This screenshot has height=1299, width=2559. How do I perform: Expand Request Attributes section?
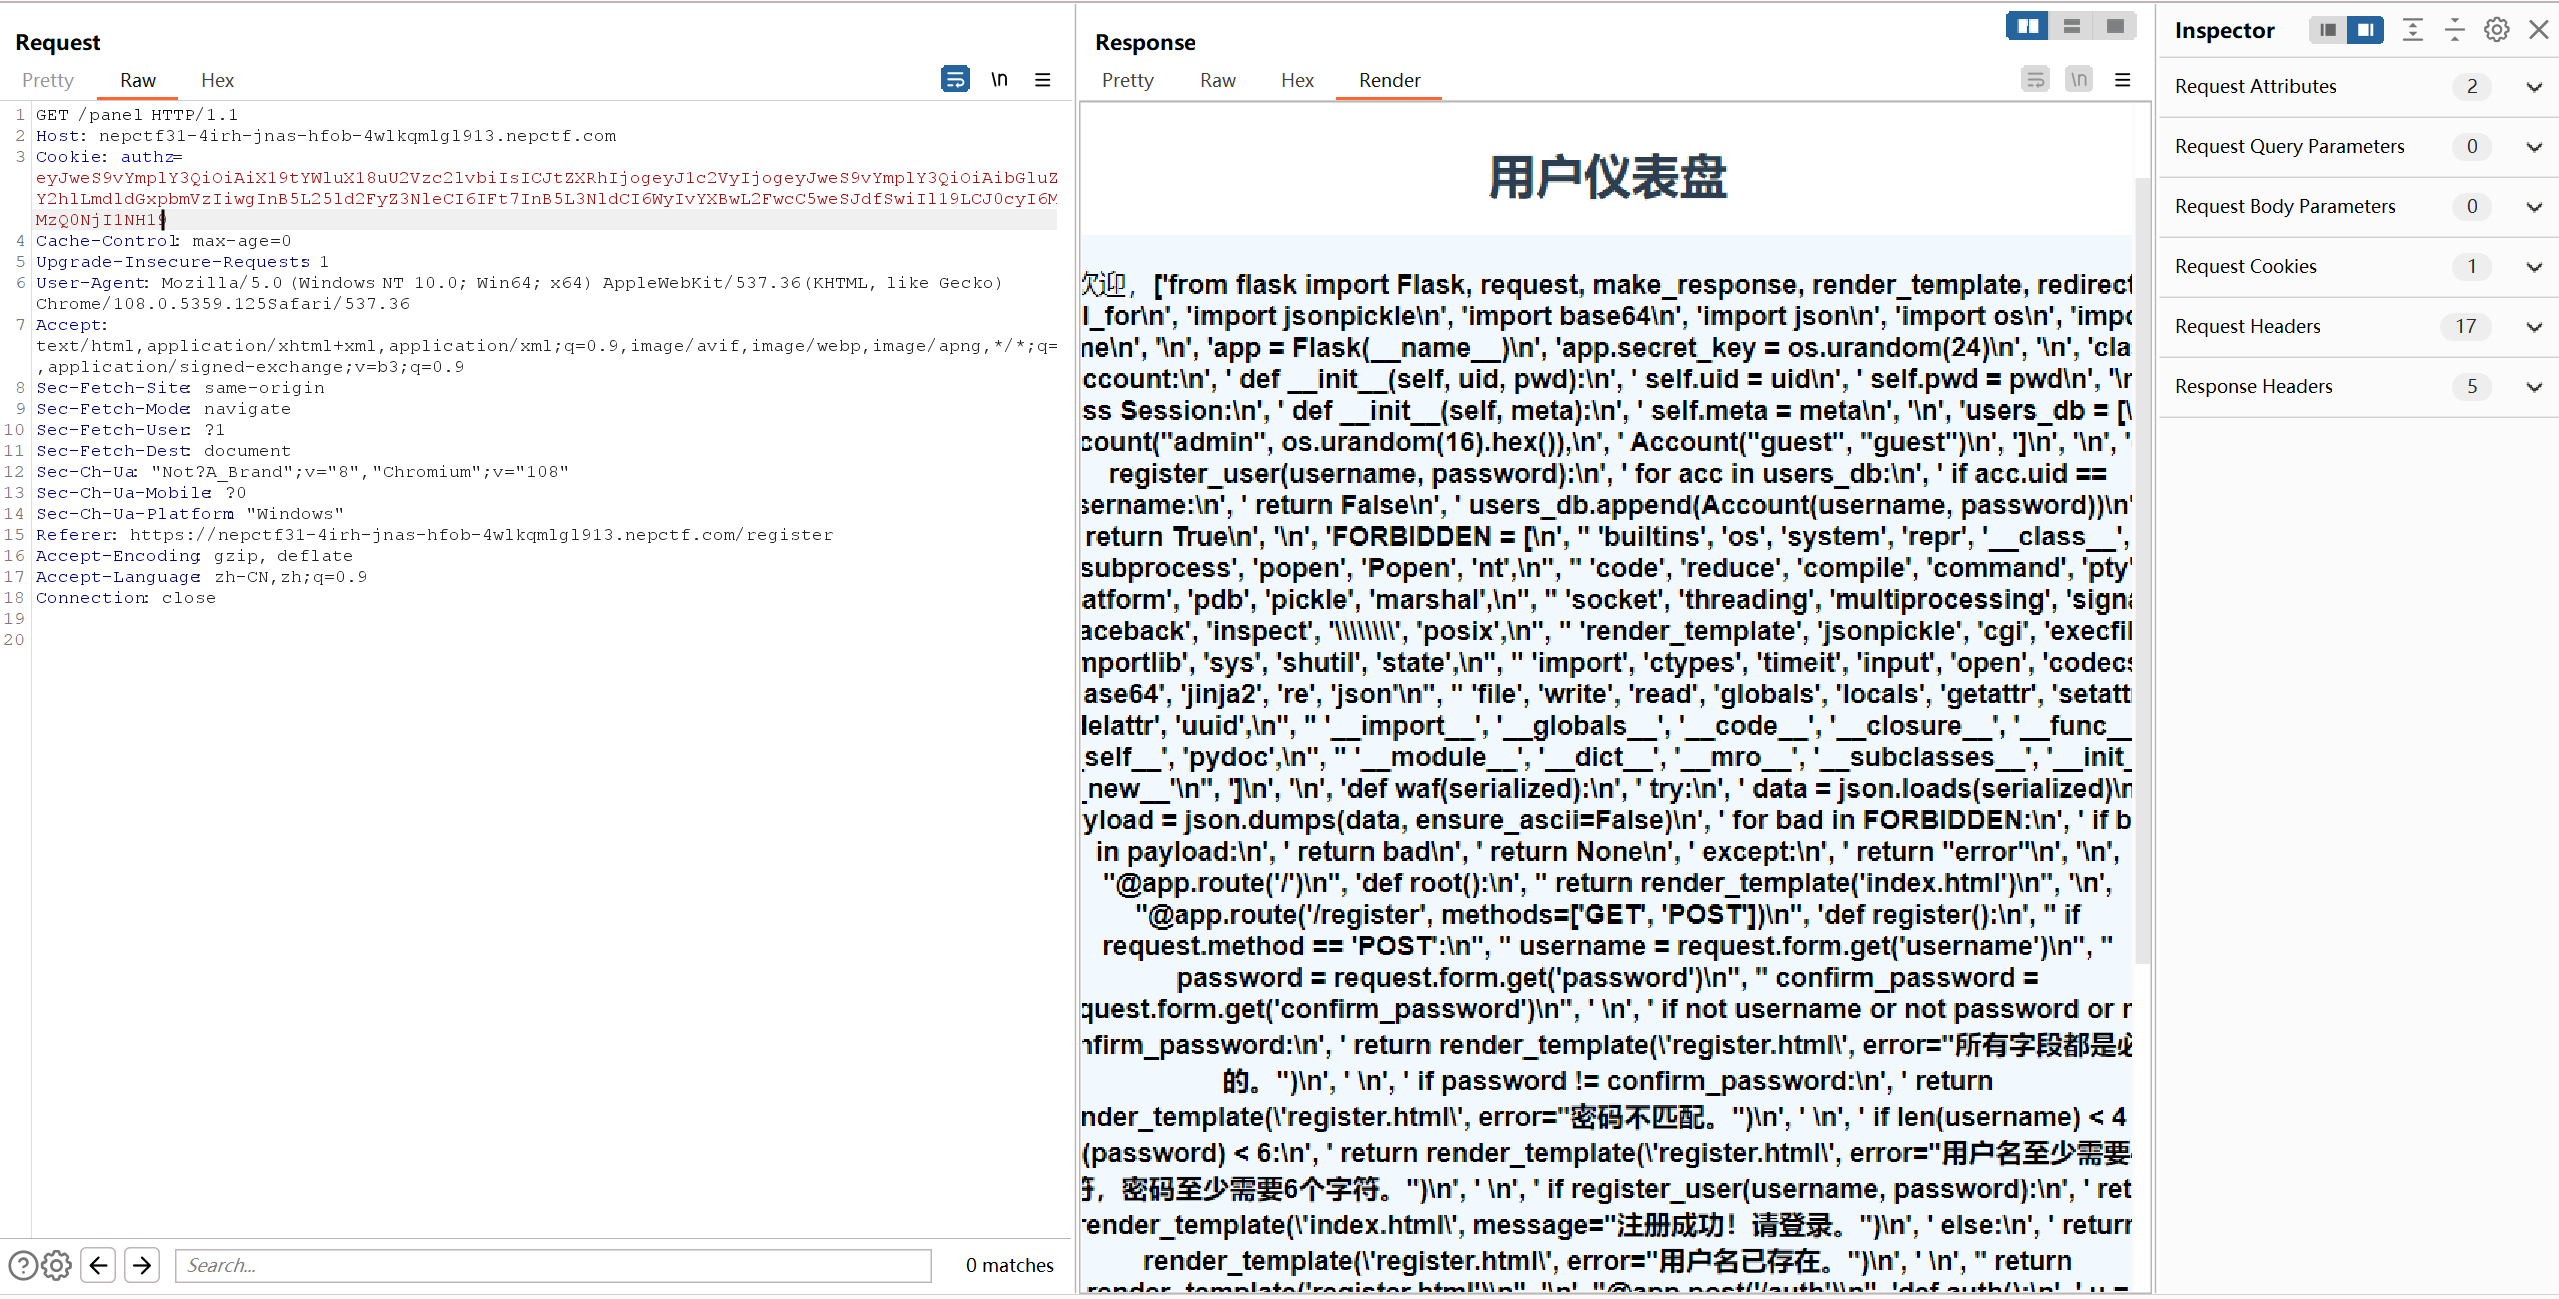(2534, 87)
